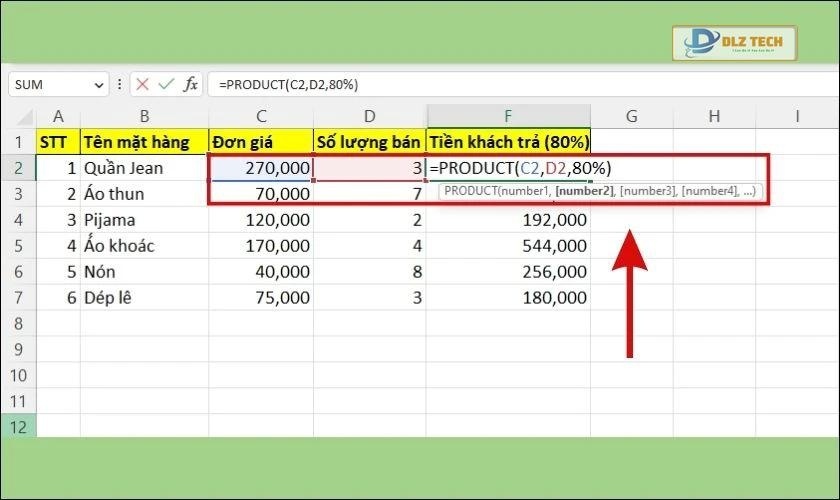840x500 pixels.
Task: Select column G header
Action: [632, 116]
